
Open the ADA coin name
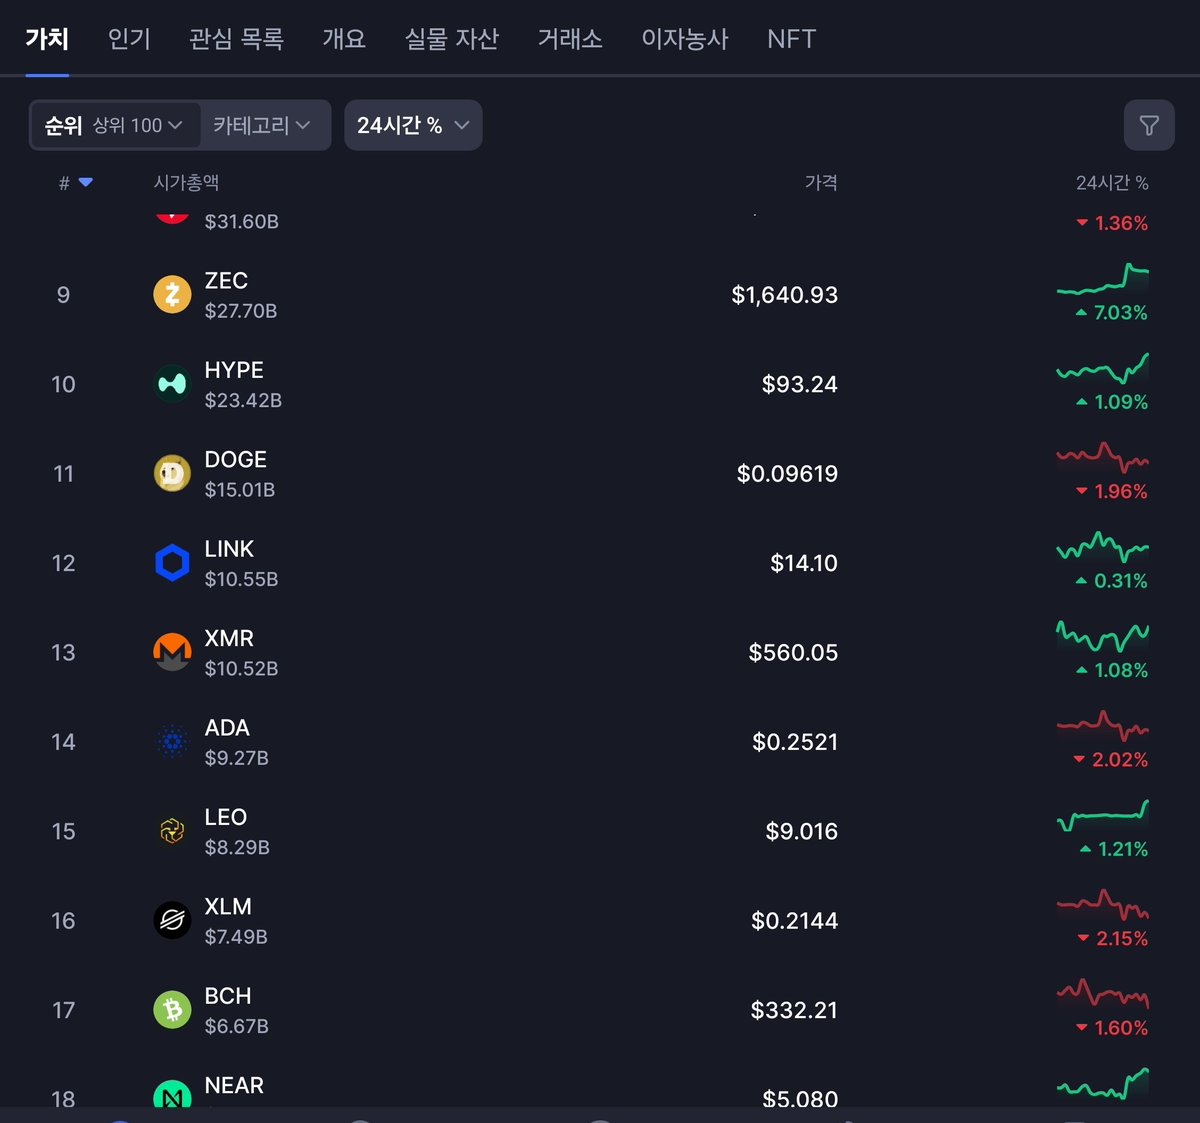pyautogui.click(x=227, y=728)
